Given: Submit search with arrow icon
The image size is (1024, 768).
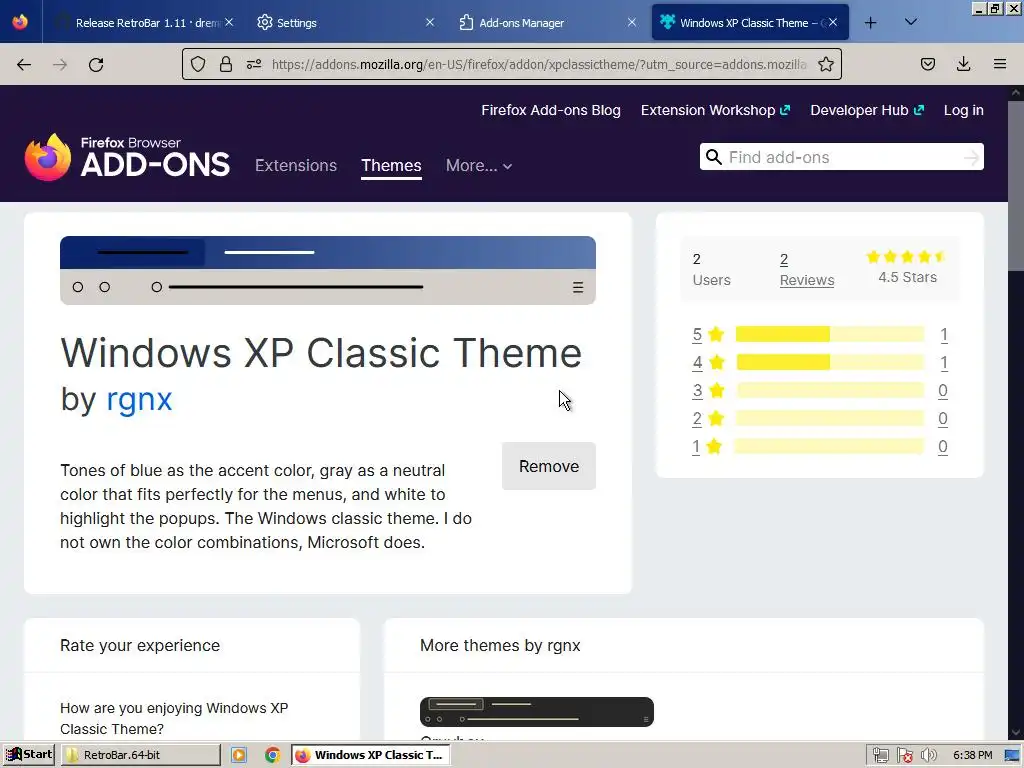Looking at the screenshot, I should (971, 157).
